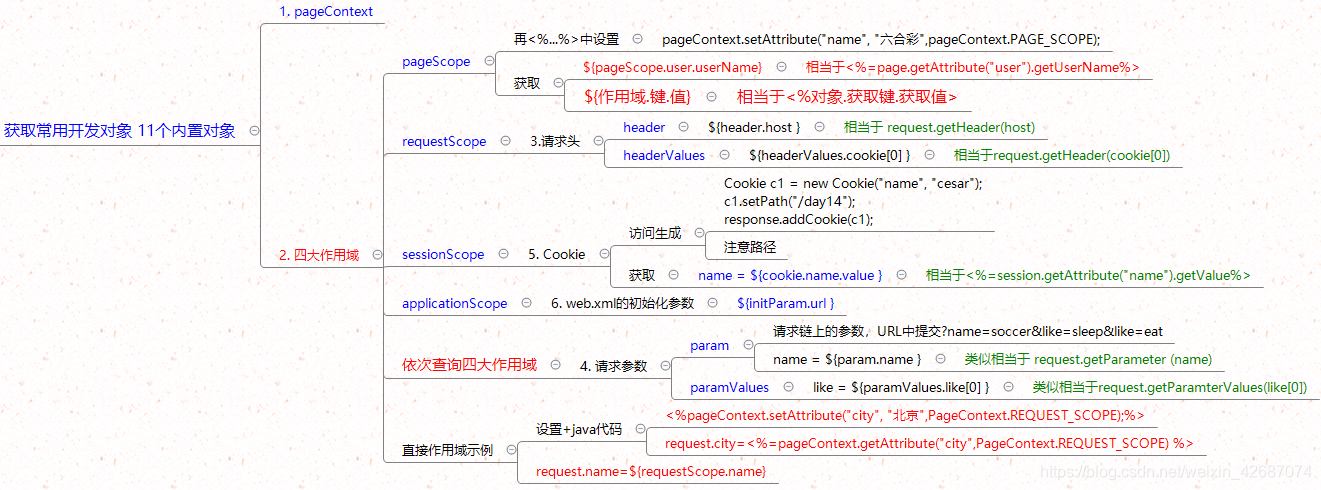Collapse the 4. 请求参数 node
The height and width of the screenshot is (490, 1321).
665,366
